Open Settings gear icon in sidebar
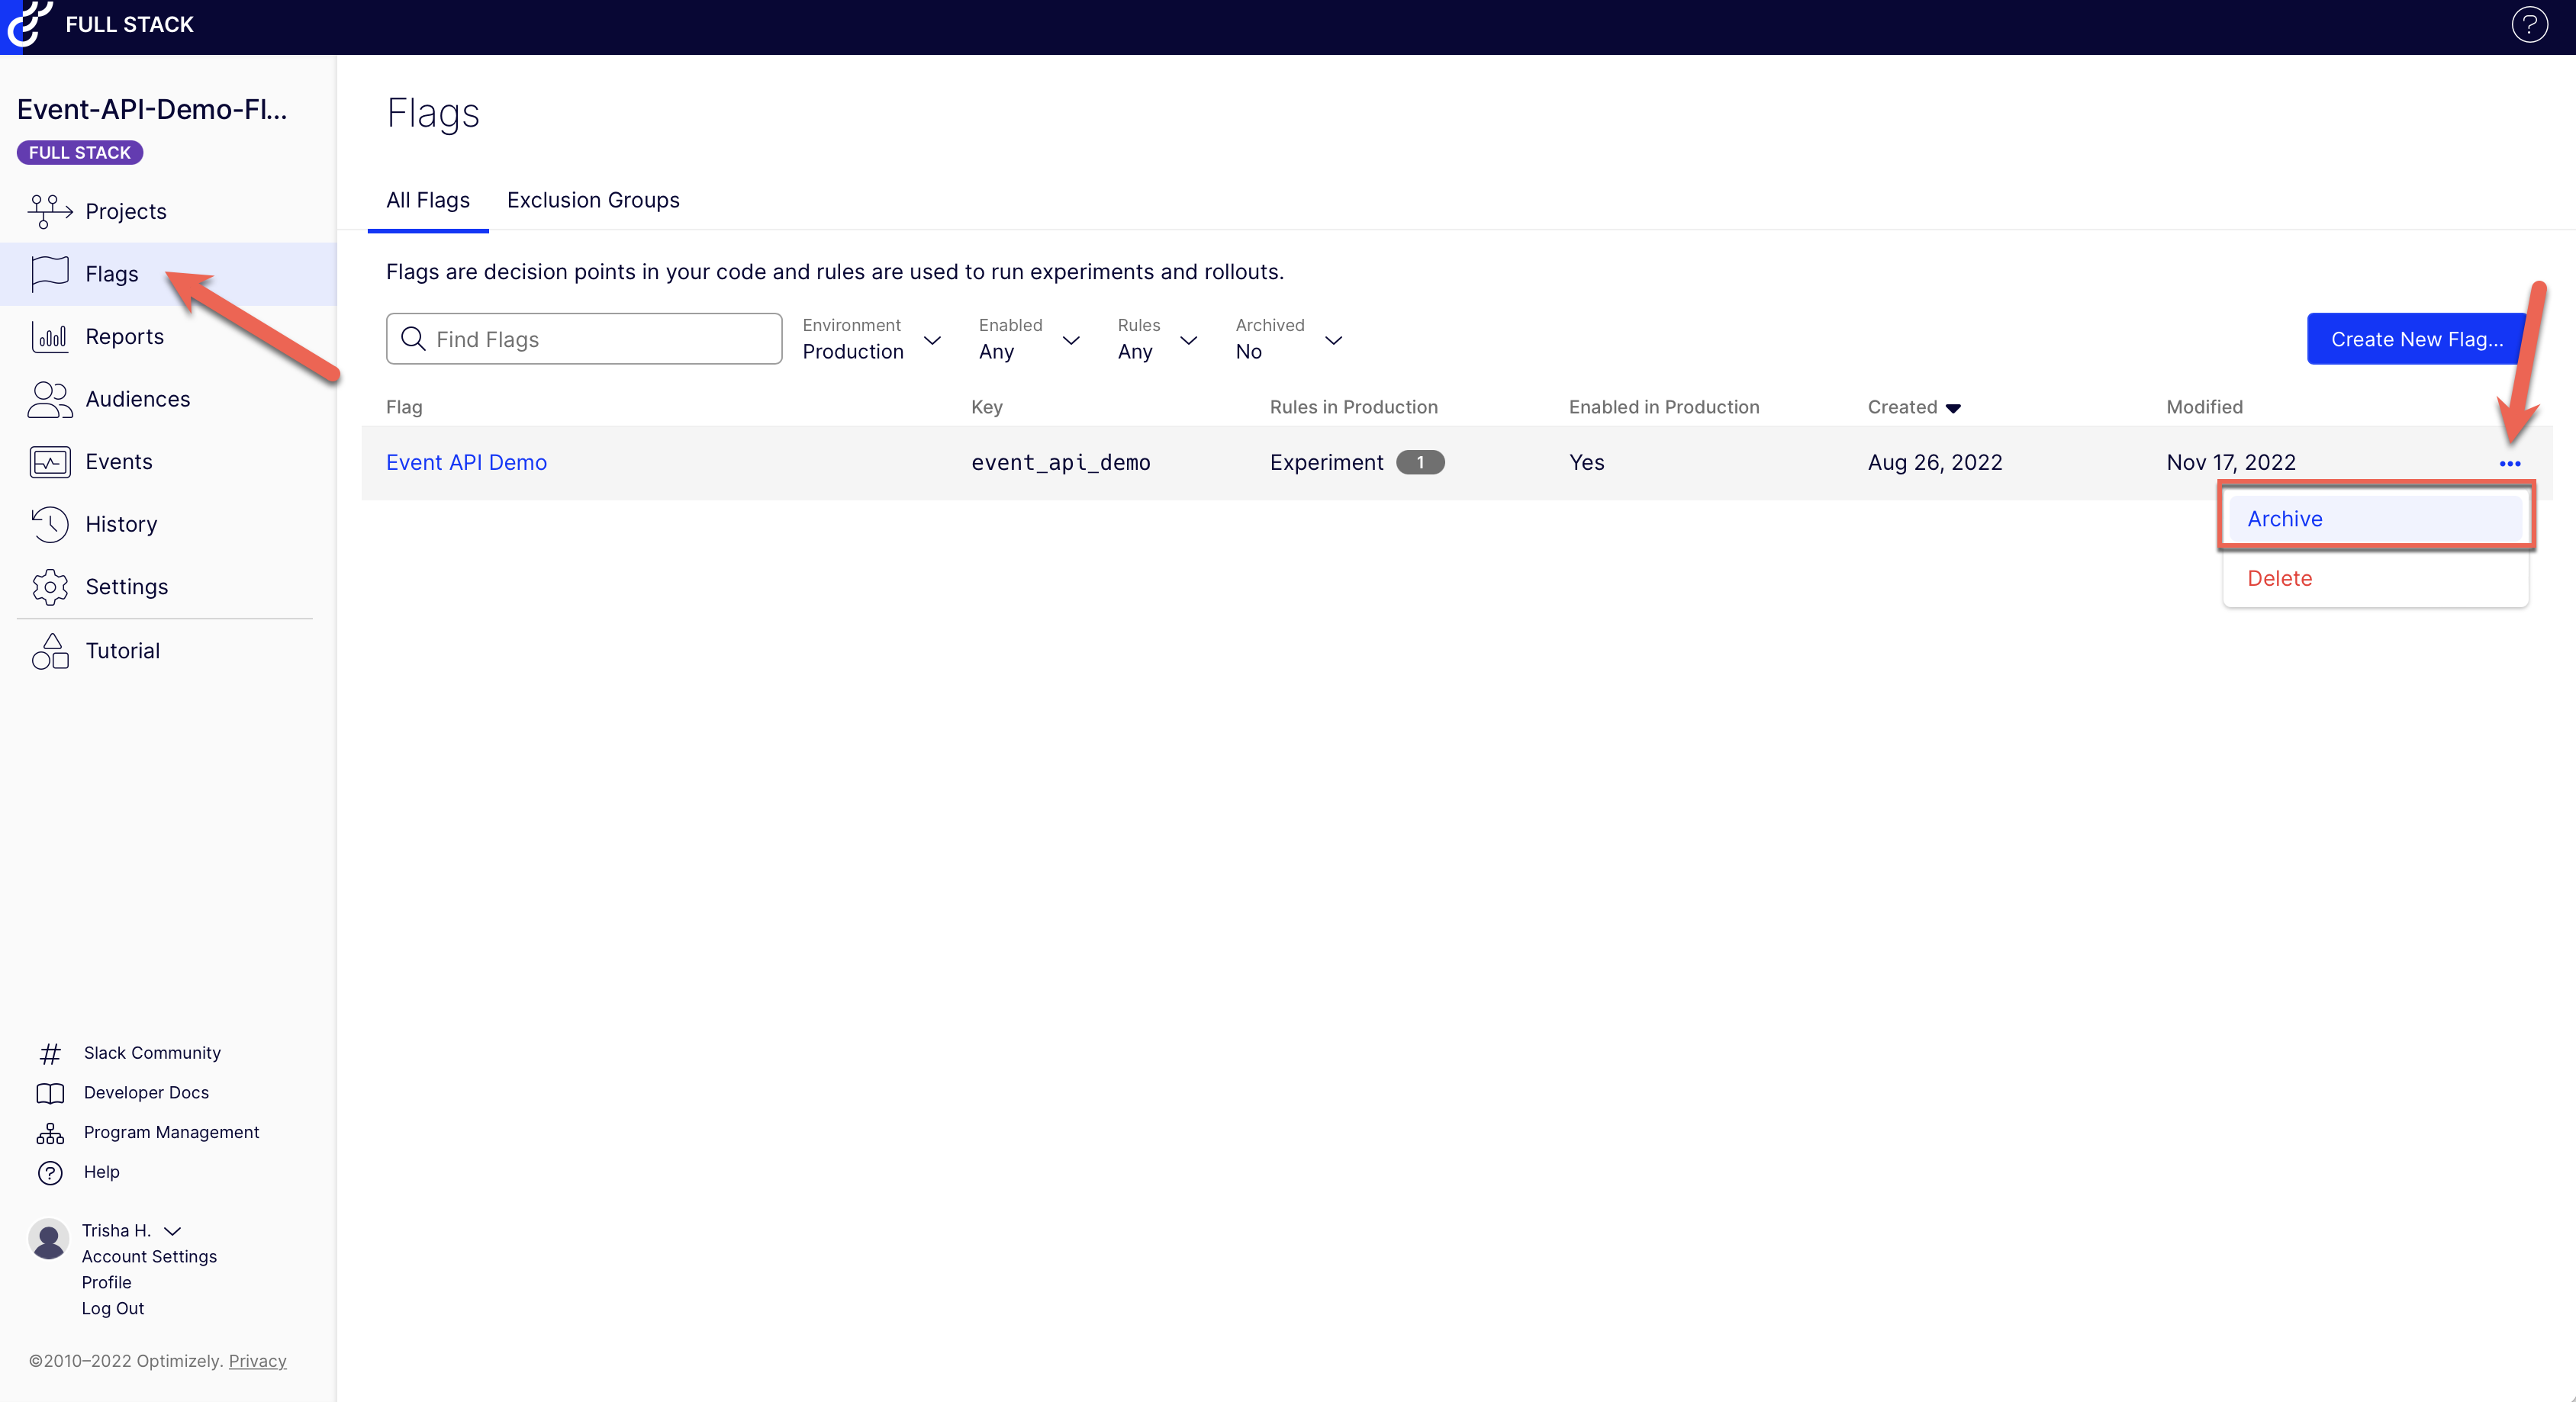The width and height of the screenshot is (2576, 1402). tap(50, 587)
